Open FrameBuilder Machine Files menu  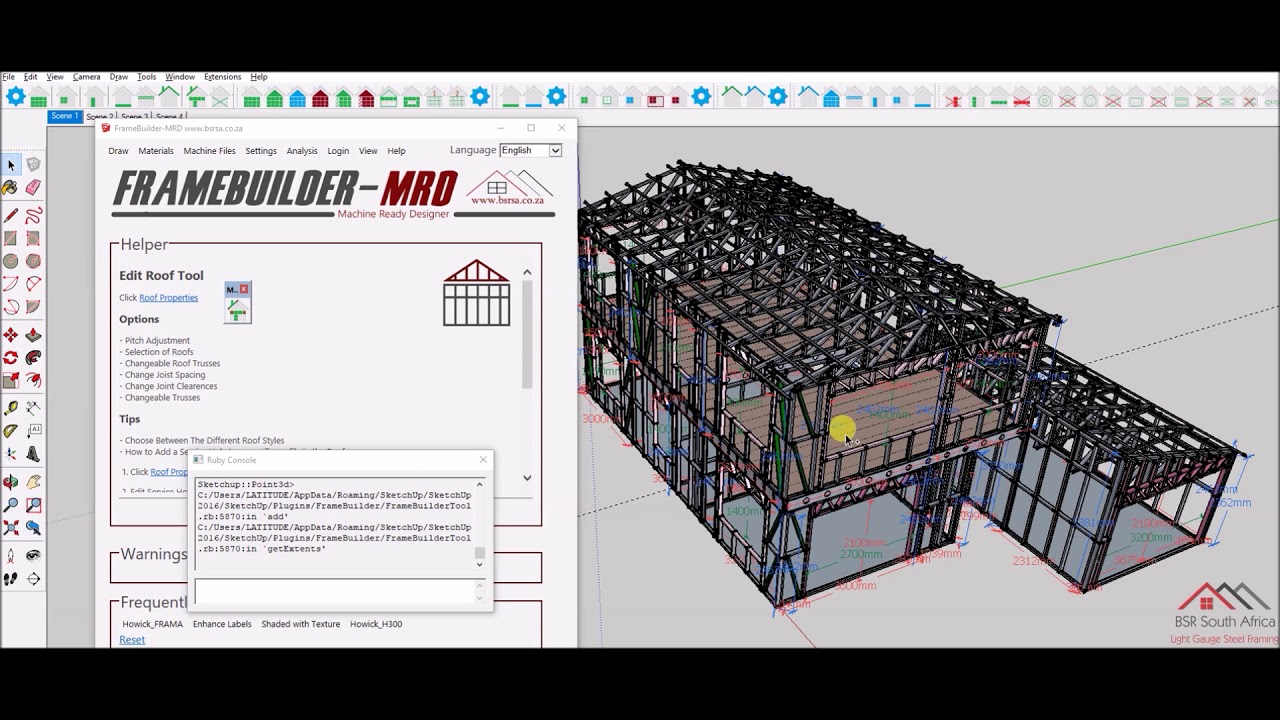point(209,151)
